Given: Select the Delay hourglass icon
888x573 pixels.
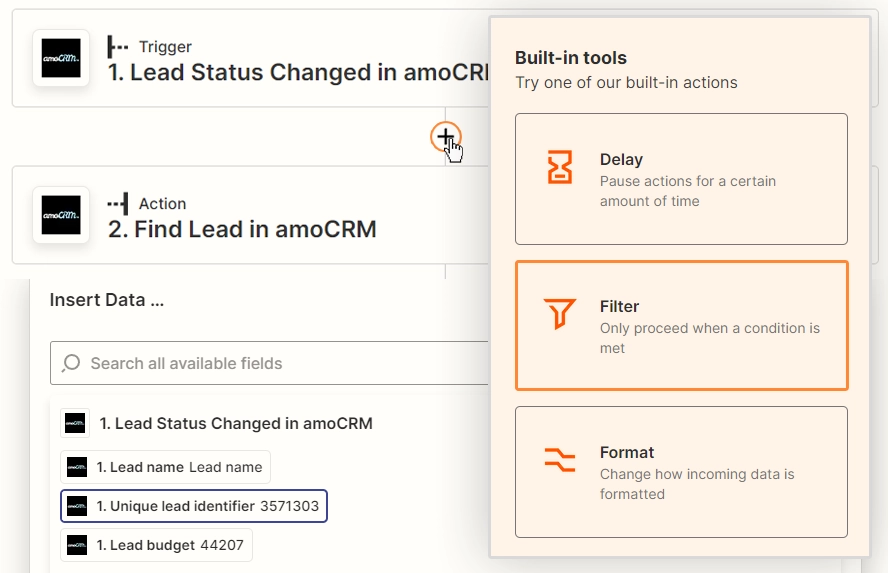Looking at the screenshot, I should (560, 167).
